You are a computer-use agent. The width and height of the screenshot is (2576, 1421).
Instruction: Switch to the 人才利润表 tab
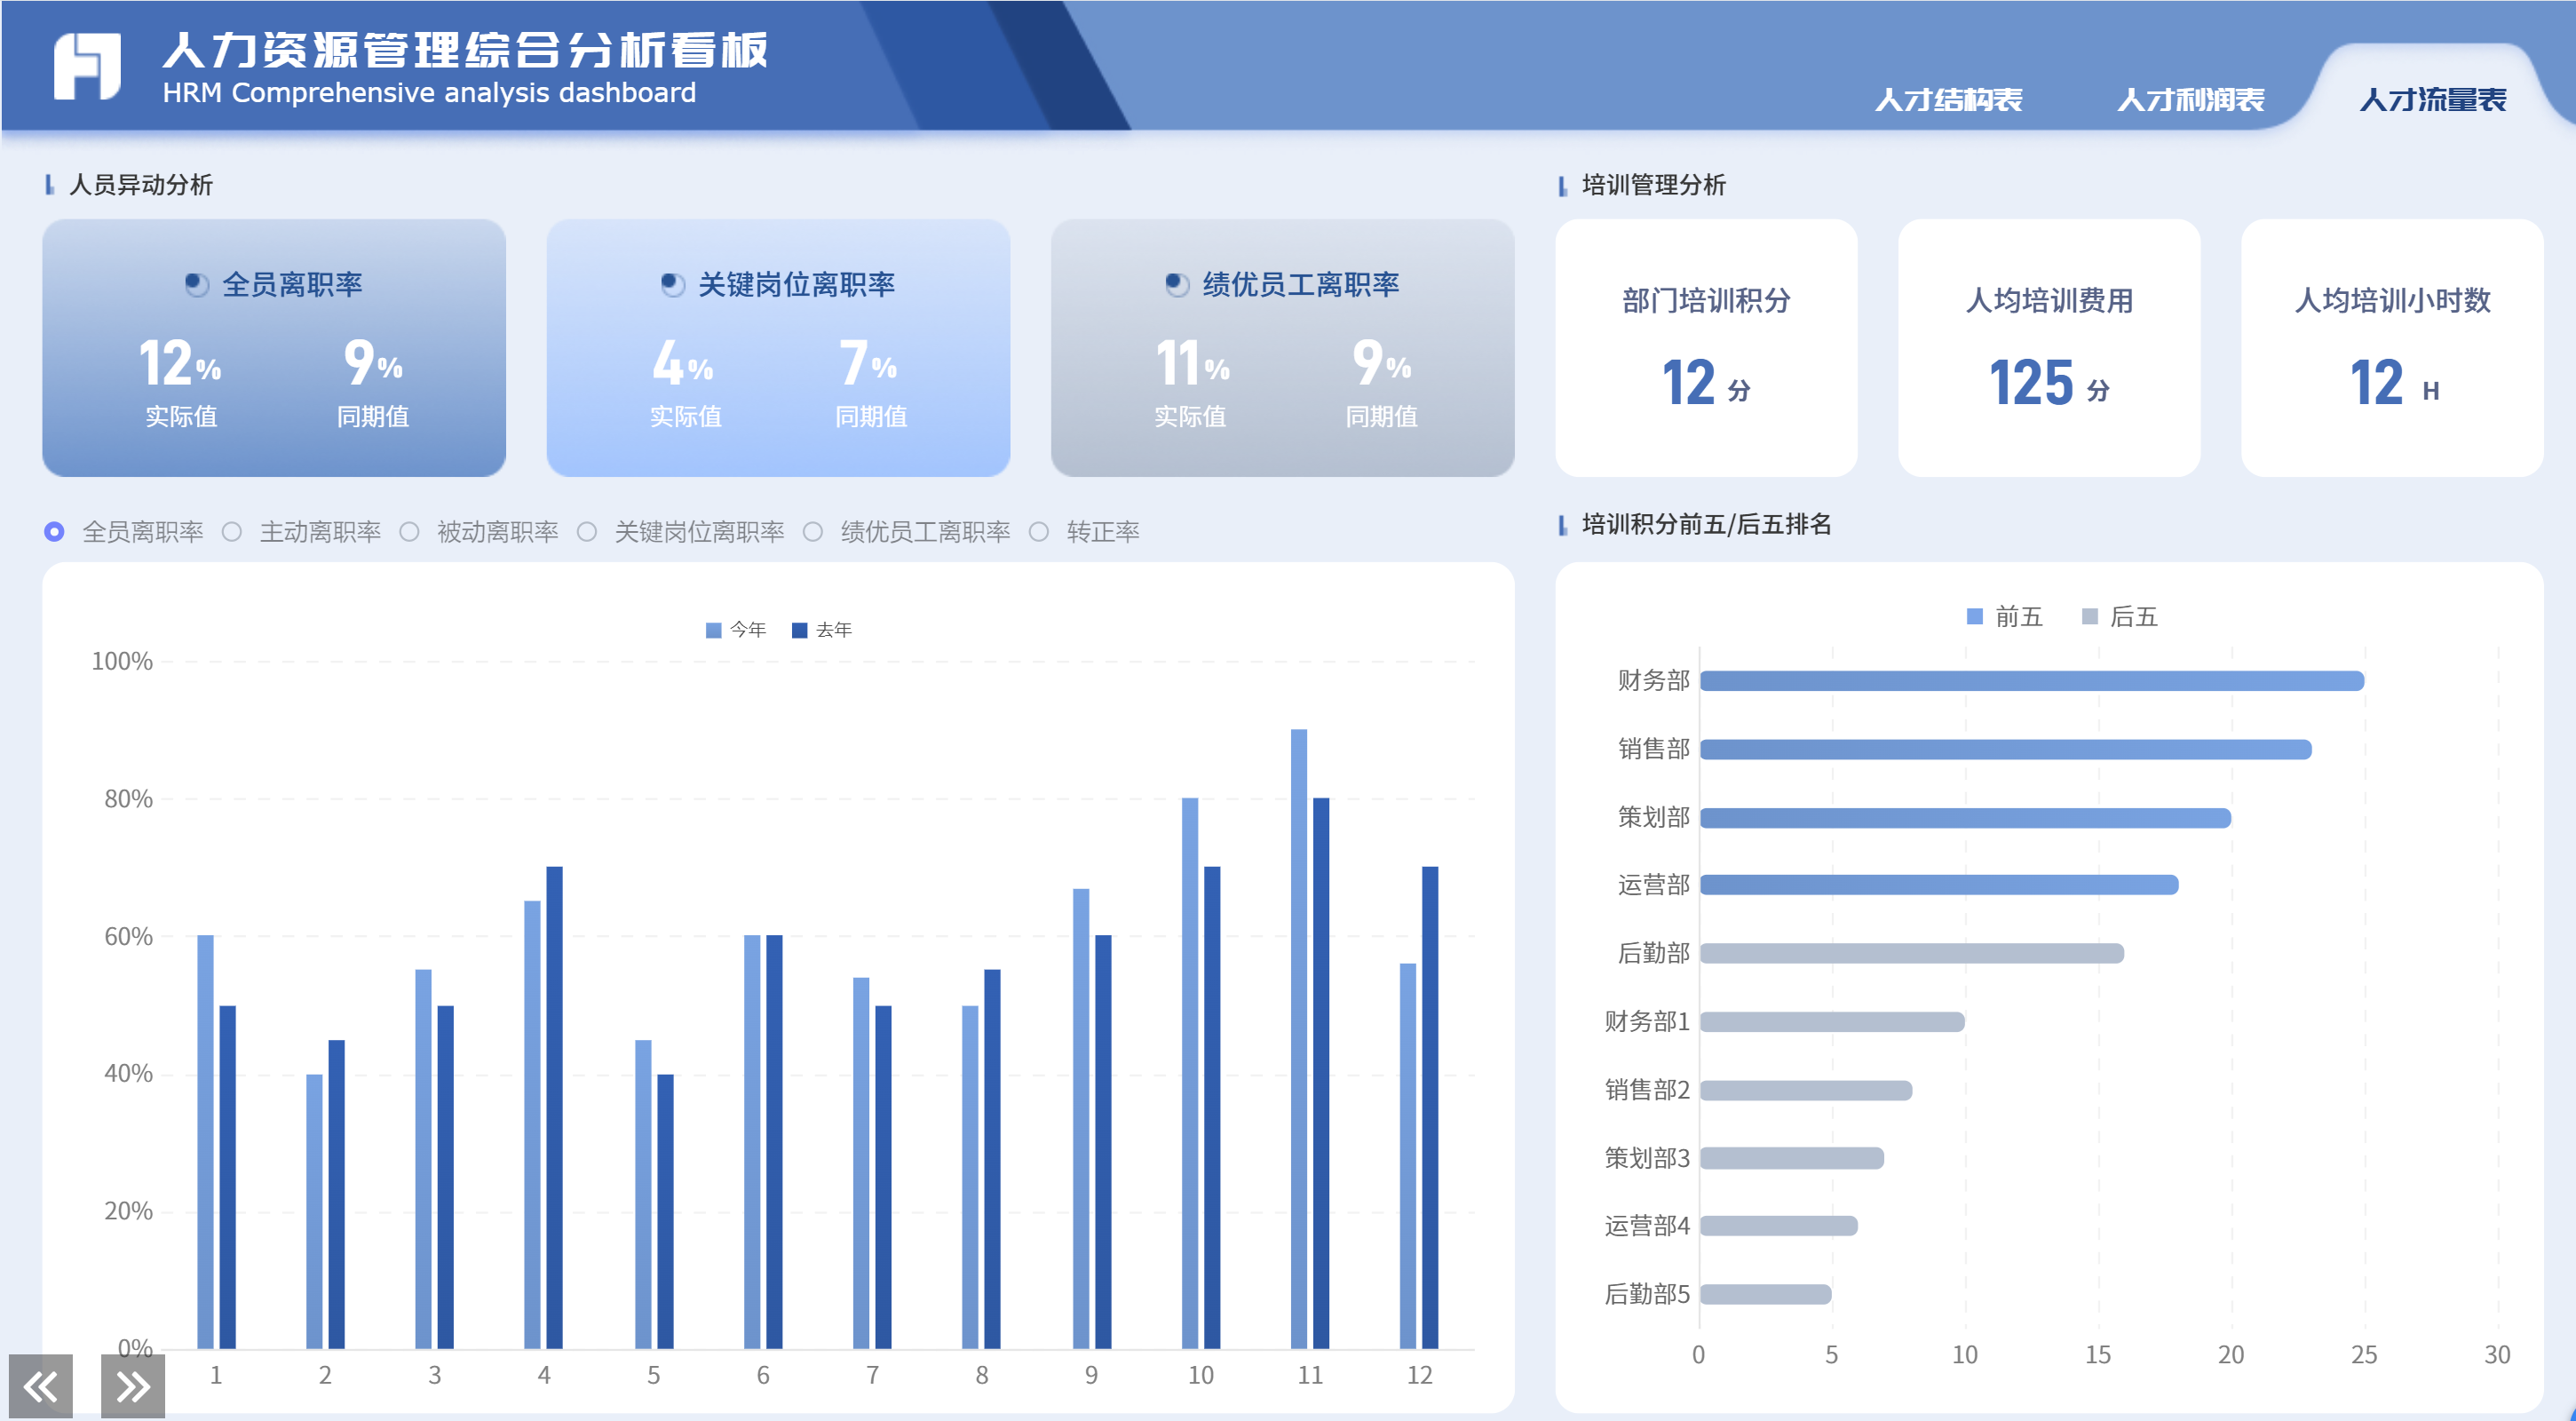coord(2190,100)
